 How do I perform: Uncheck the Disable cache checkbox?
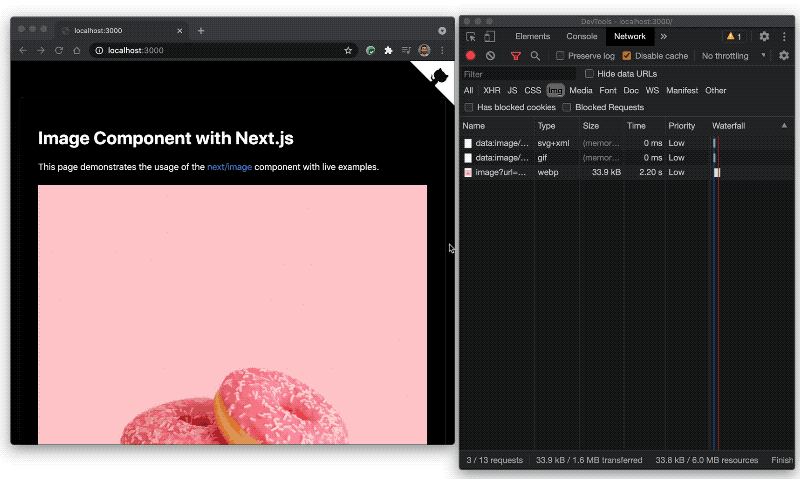[627, 56]
